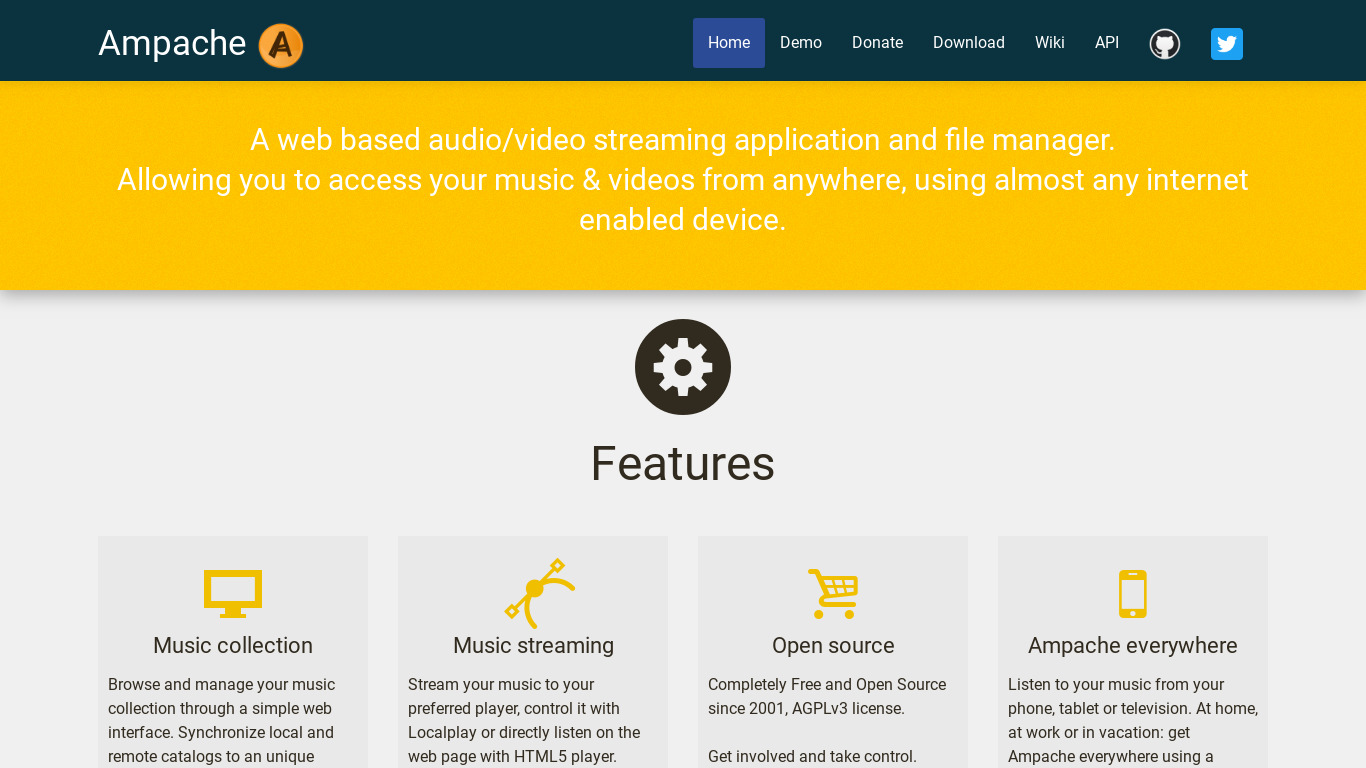1366x768 pixels.
Task: Click the Music collection card title
Action: (233, 645)
